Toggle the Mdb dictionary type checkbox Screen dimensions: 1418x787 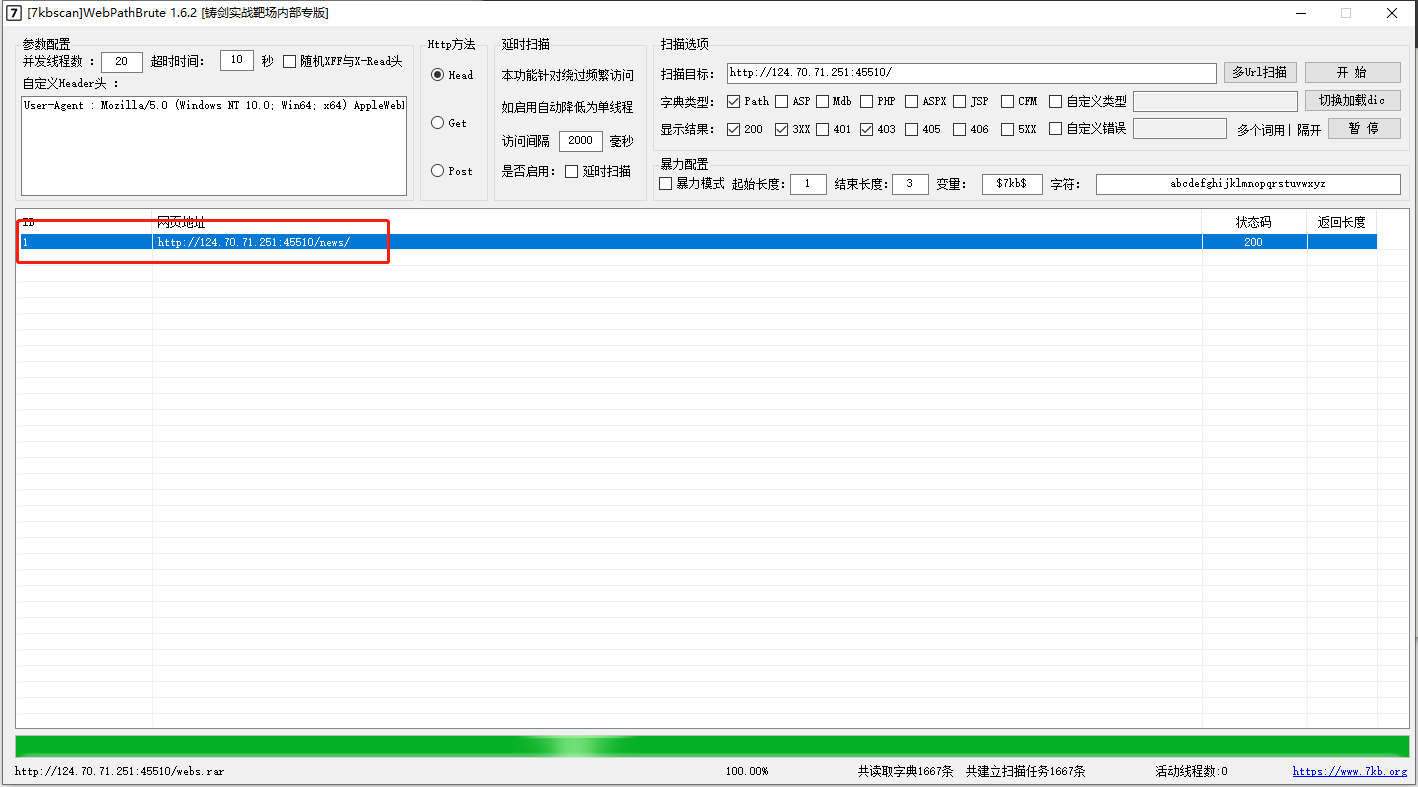click(822, 101)
